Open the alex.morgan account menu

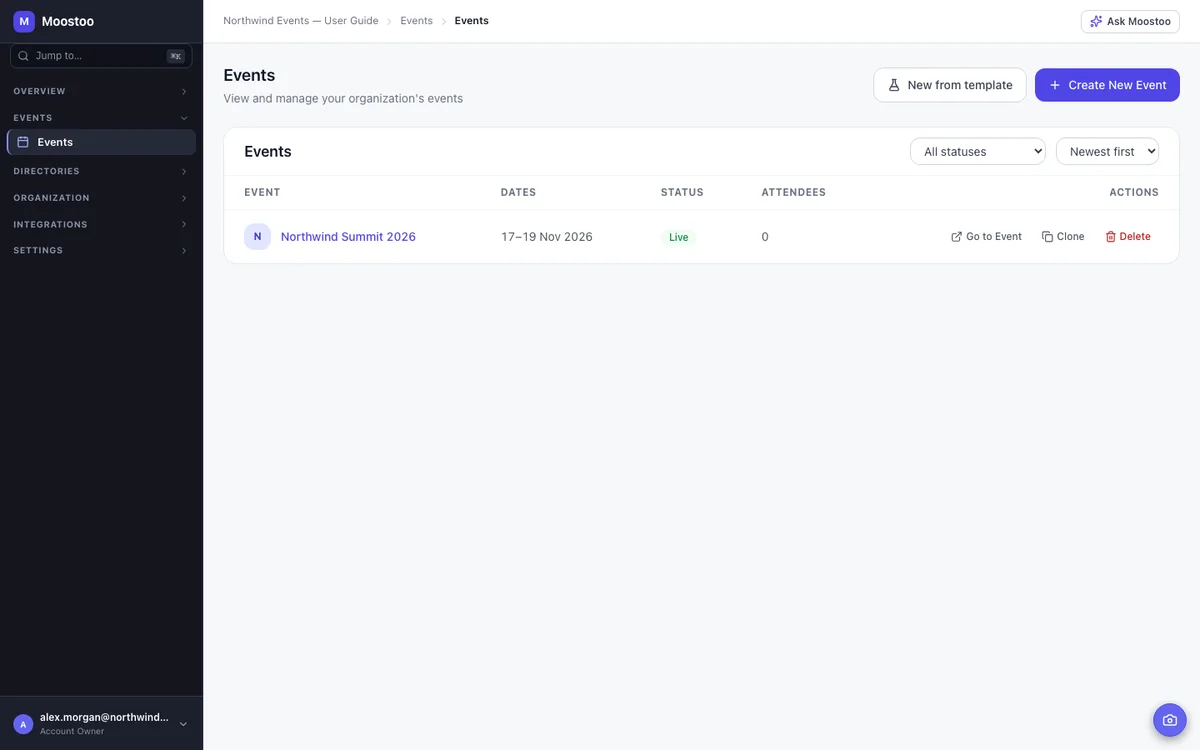point(101,724)
